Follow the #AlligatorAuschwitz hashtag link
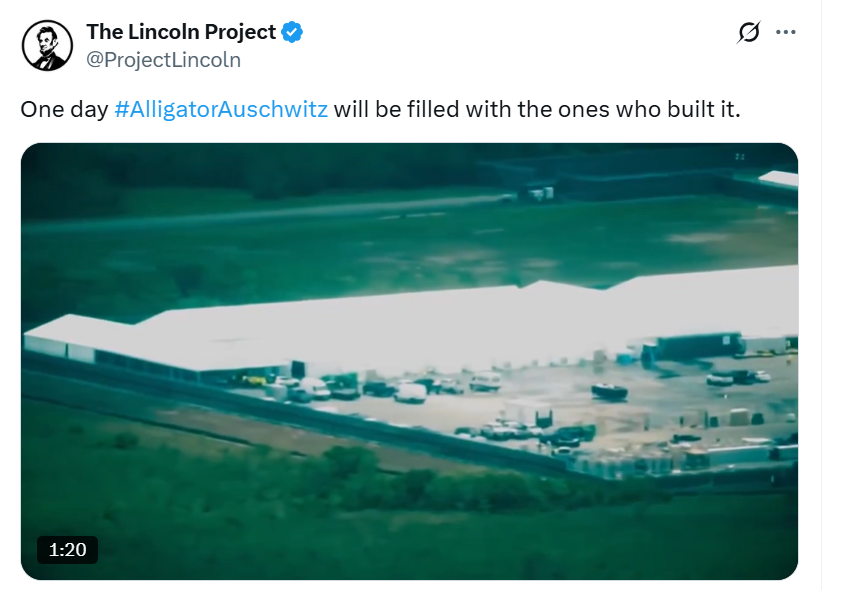 click(221, 110)
